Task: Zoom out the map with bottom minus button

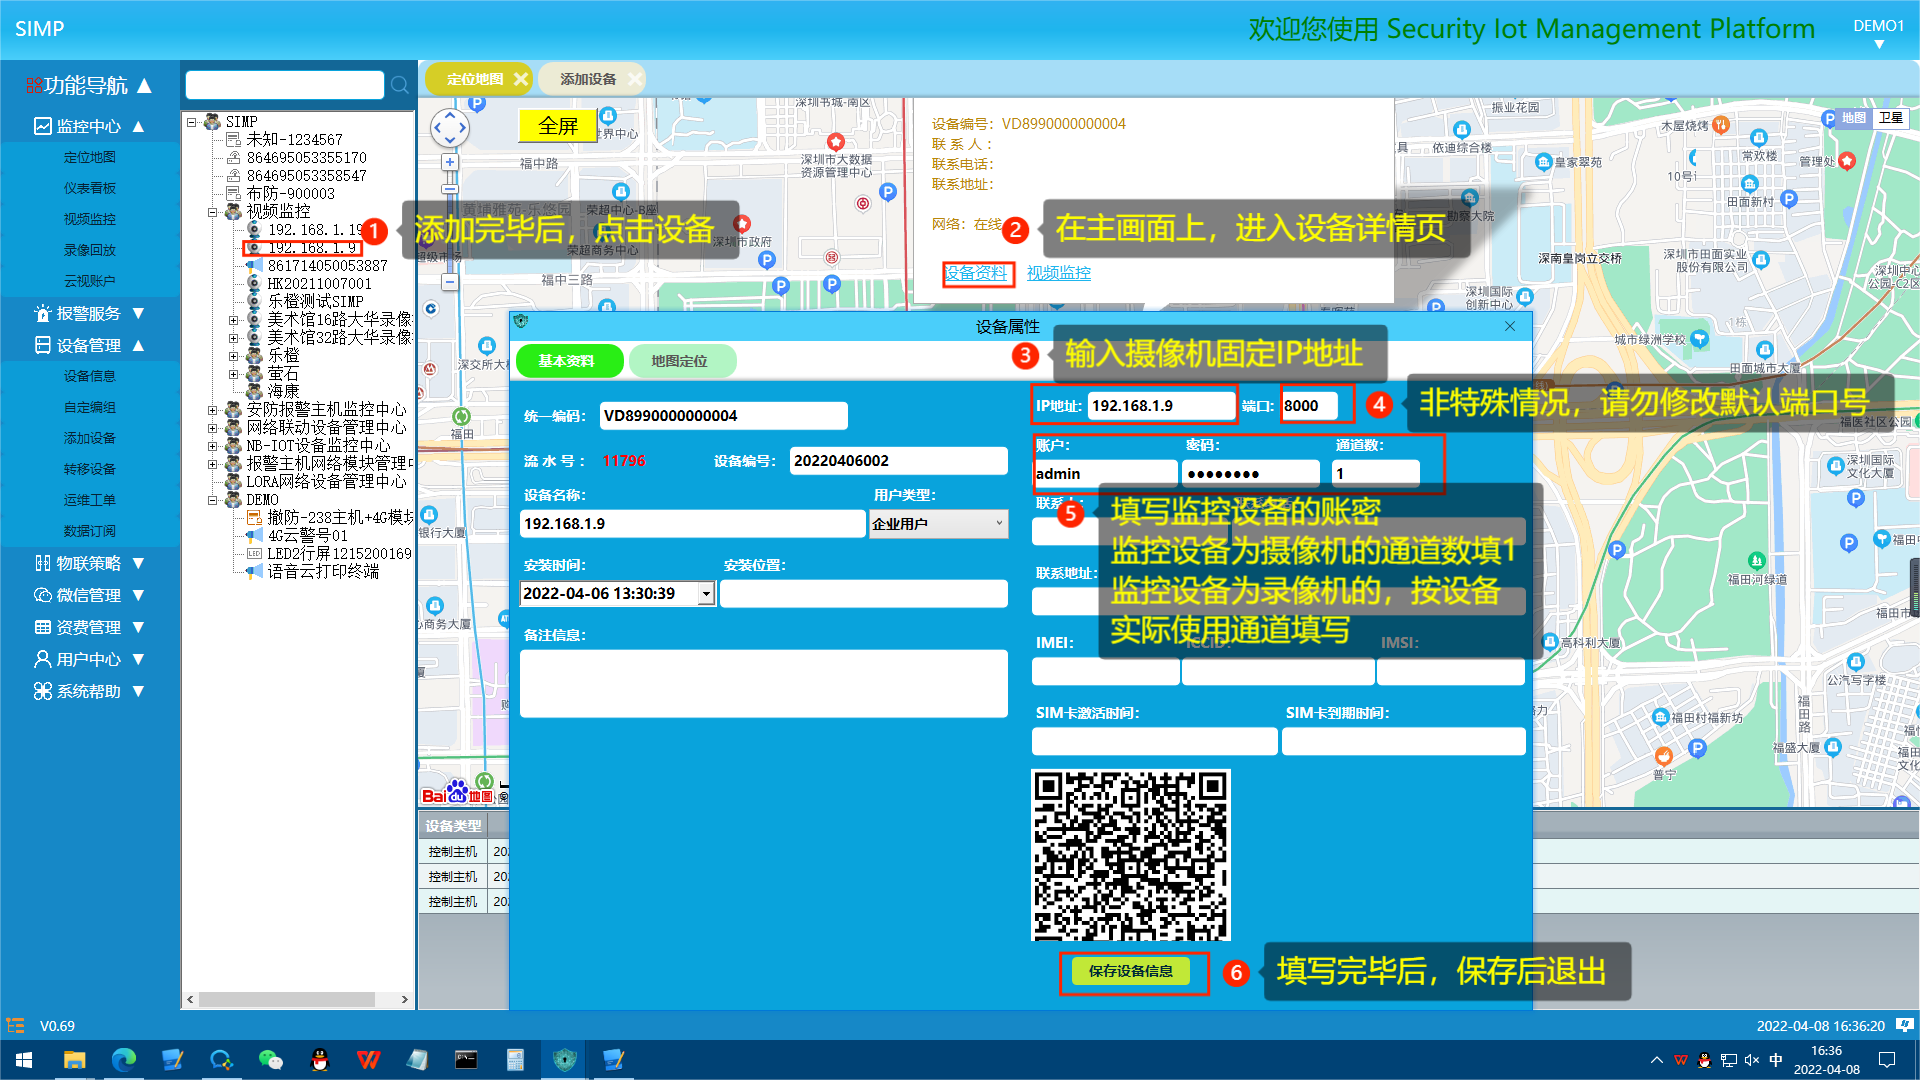Action: tap(450, 282)
